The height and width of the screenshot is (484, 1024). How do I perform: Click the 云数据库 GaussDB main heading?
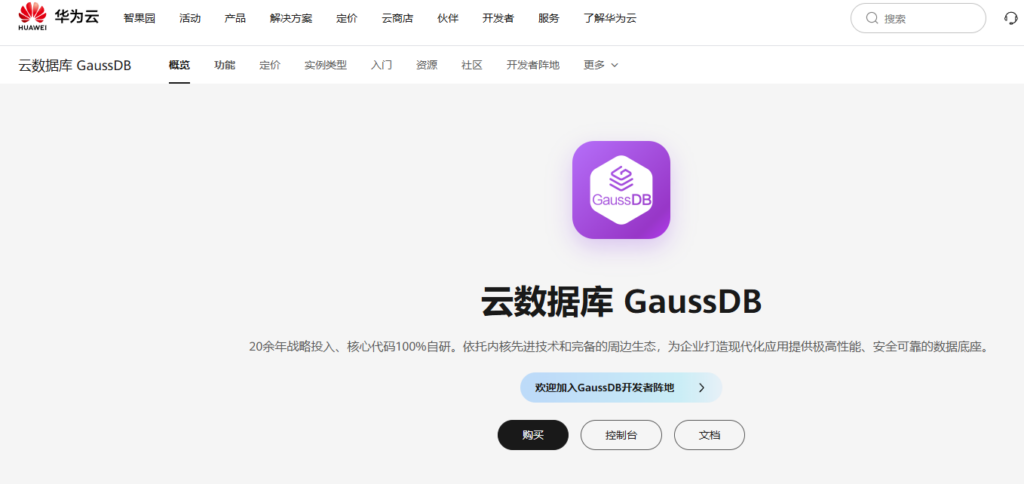coord(621,302)
